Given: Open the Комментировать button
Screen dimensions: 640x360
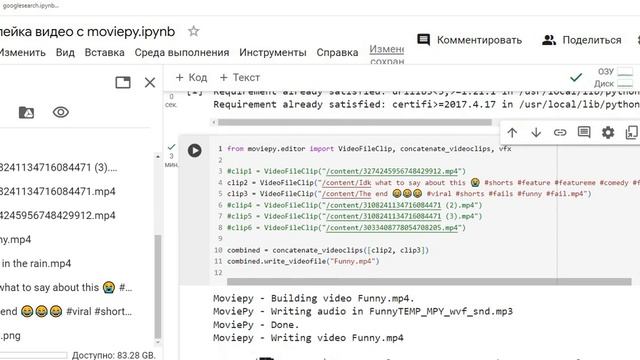Looking at the screenshot, I should pos(469,40).
